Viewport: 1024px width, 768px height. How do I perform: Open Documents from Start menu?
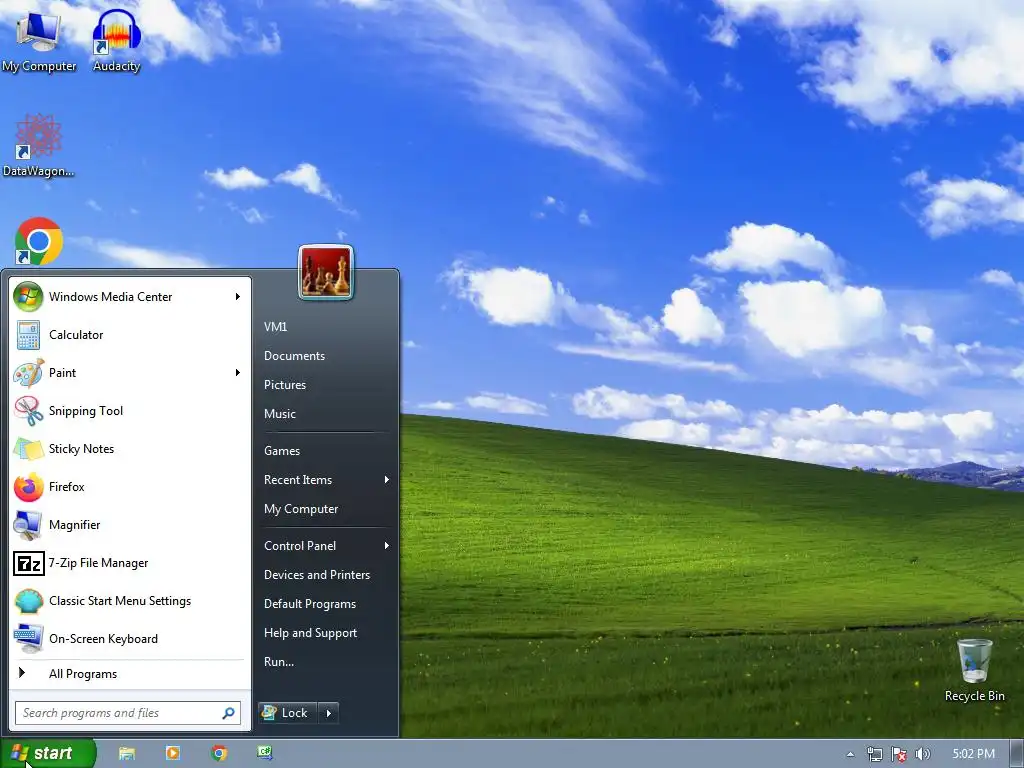(294, 356)
